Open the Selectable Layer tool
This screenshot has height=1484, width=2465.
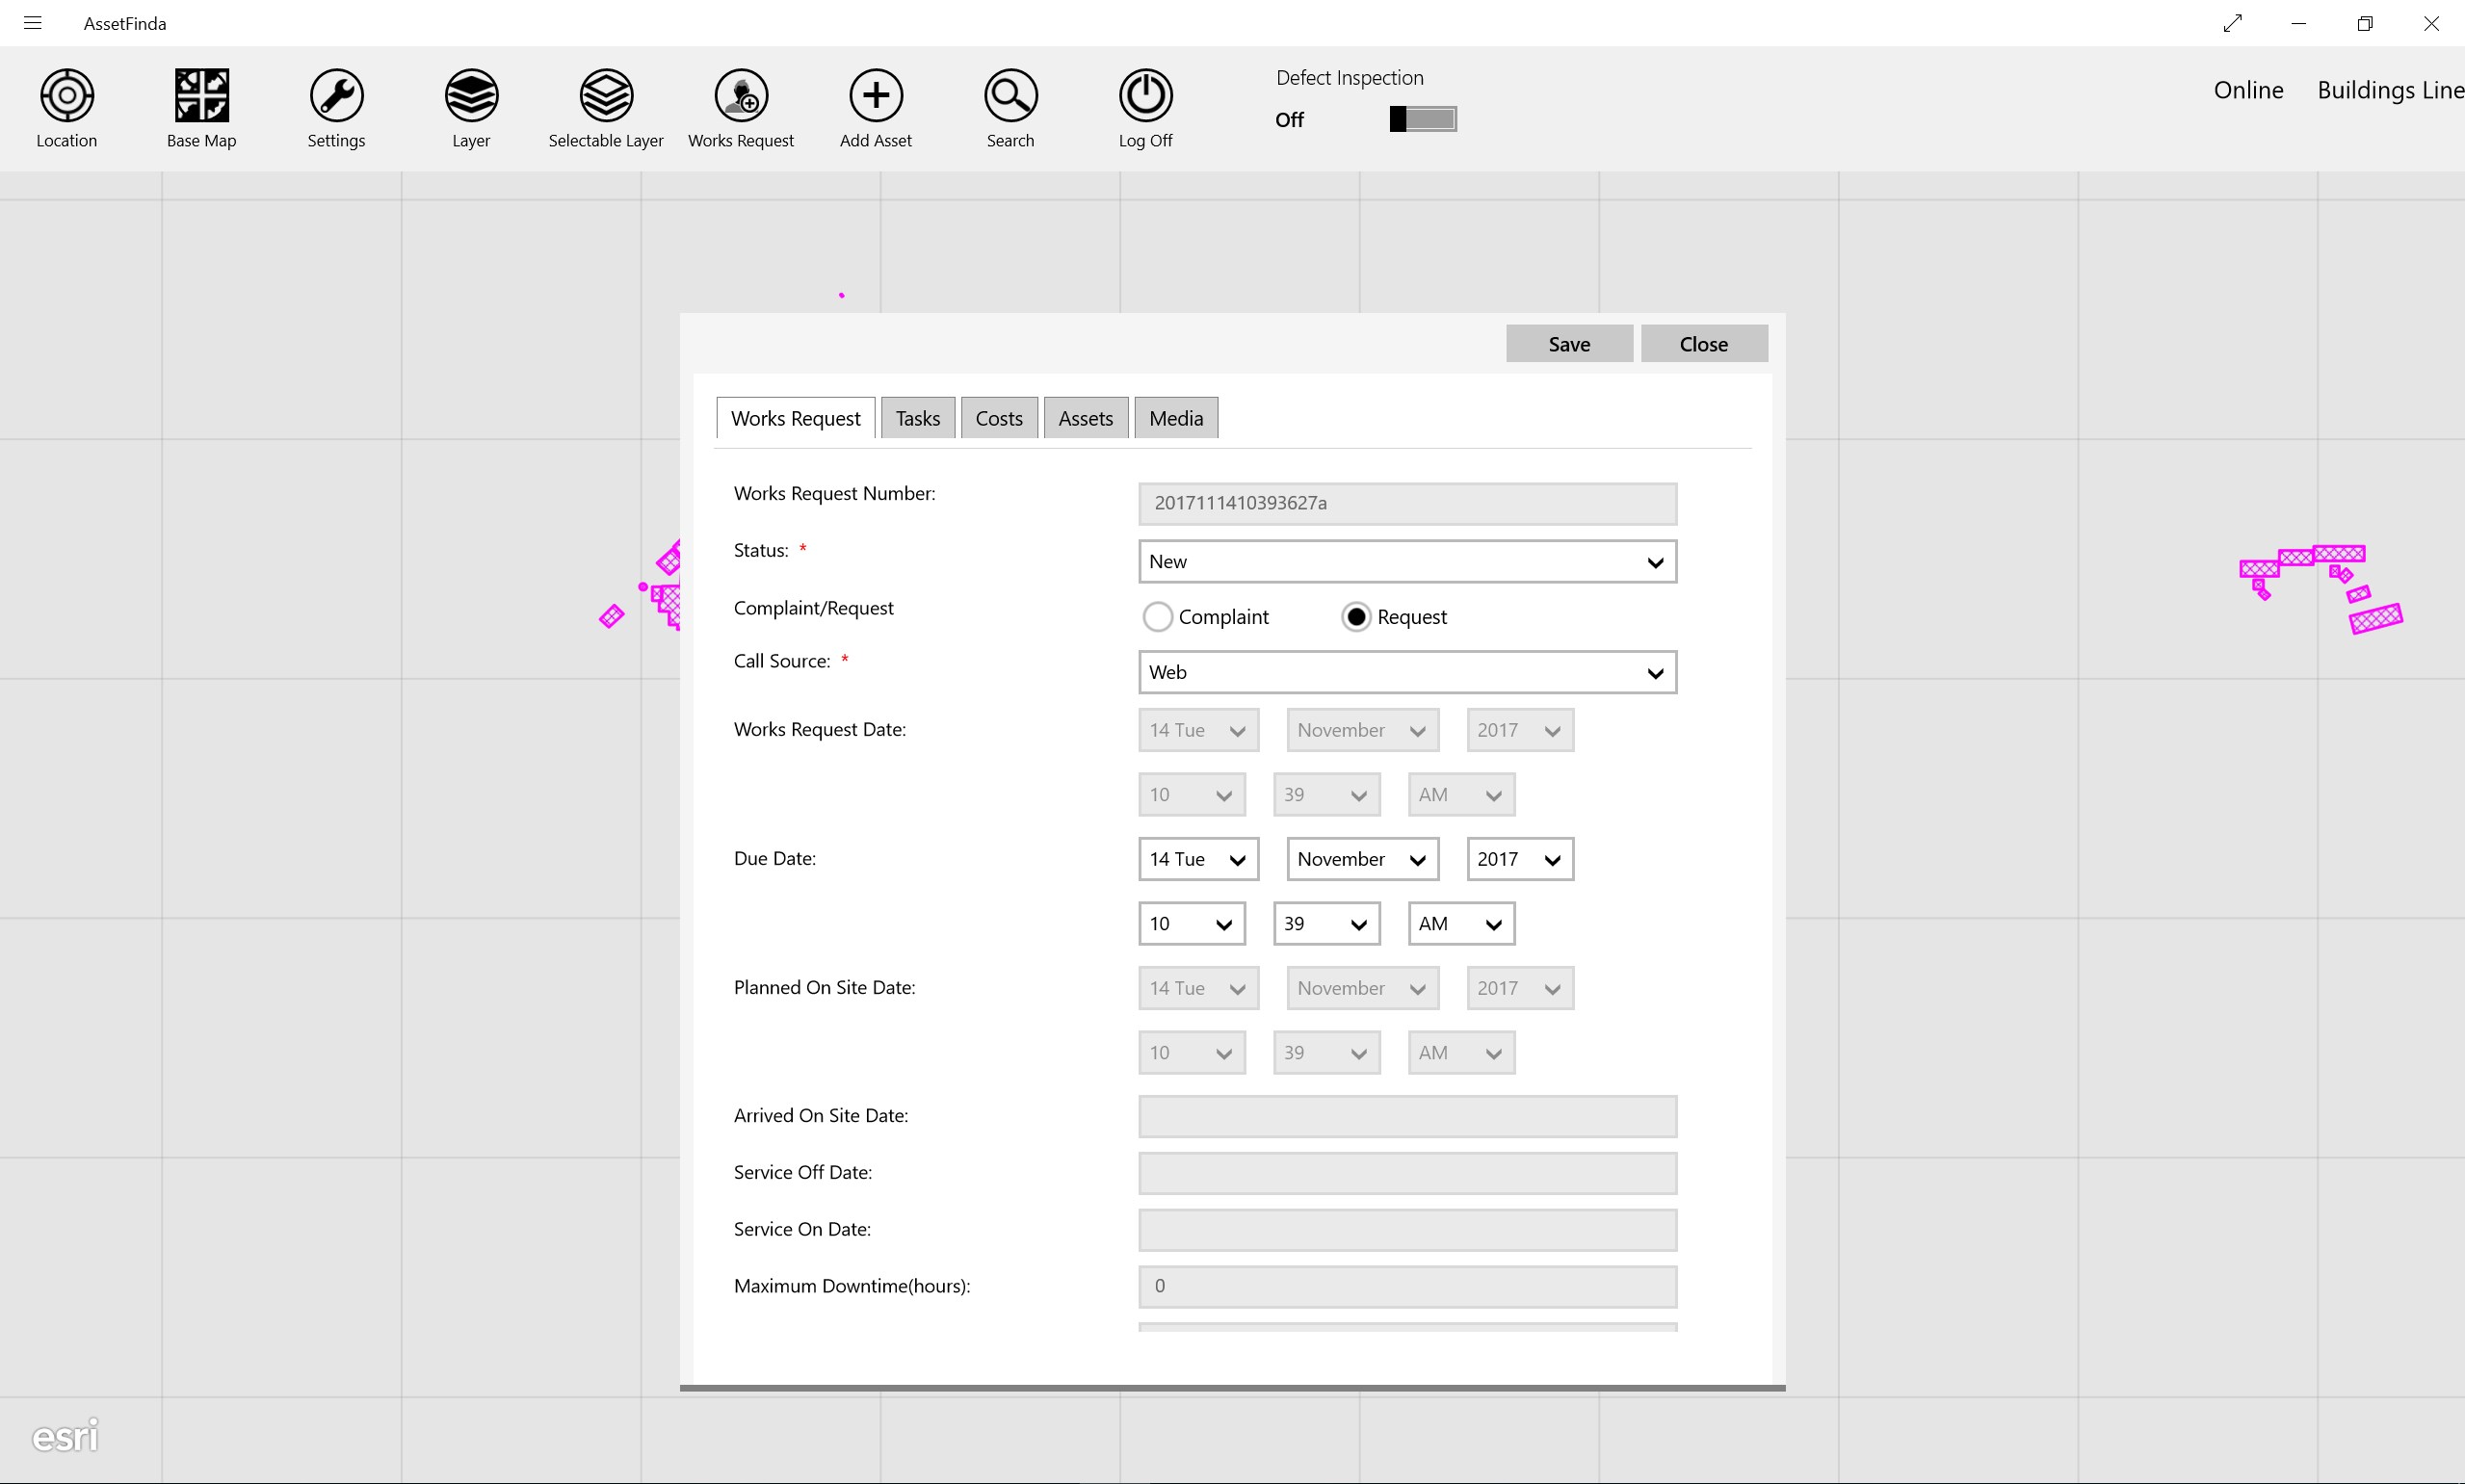click(x=606, y=96)
